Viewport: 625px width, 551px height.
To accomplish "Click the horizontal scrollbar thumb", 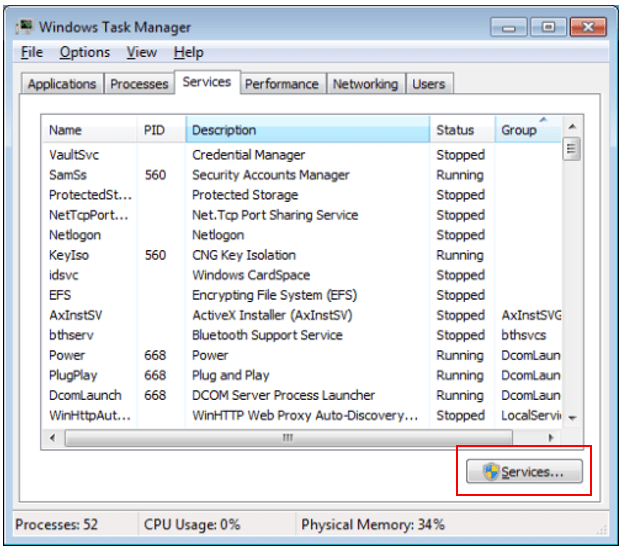I will (289, 438).
